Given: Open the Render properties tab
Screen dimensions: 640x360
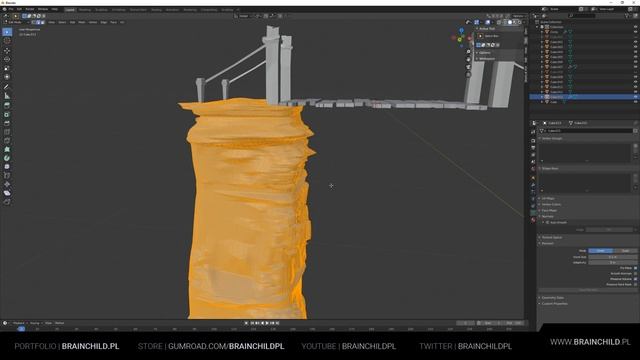Looking at the screenshot, I should click(x=533, y=140).
